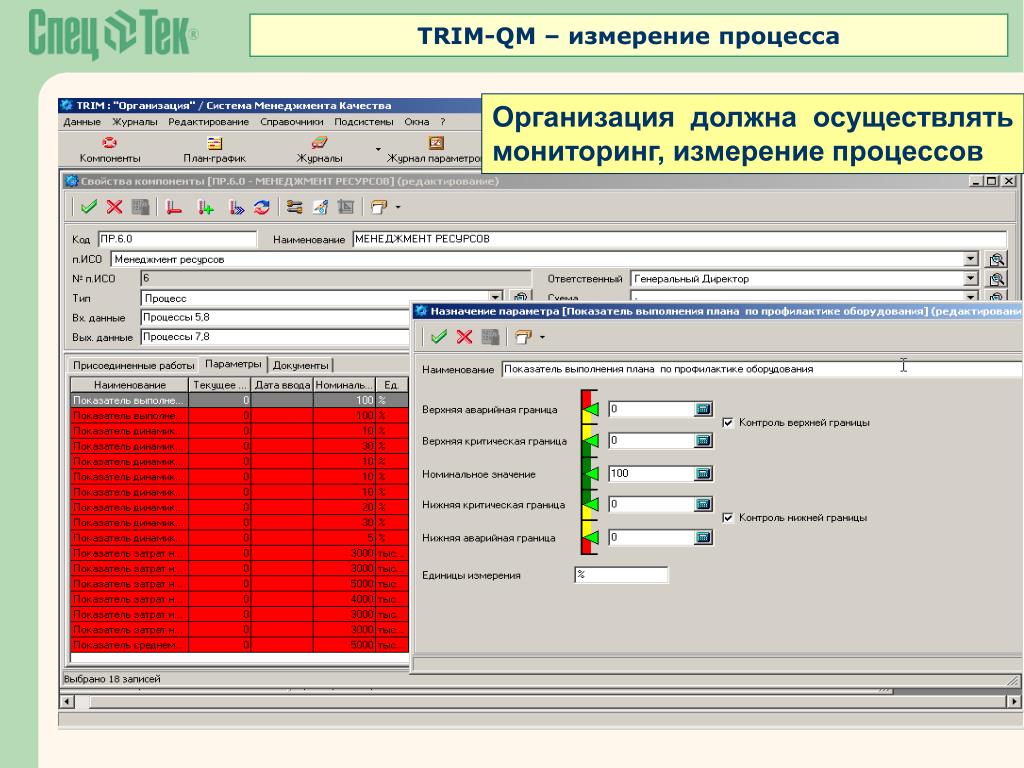
Task: Click the Код field containing ПР.6.0
Action: (177, 239)
